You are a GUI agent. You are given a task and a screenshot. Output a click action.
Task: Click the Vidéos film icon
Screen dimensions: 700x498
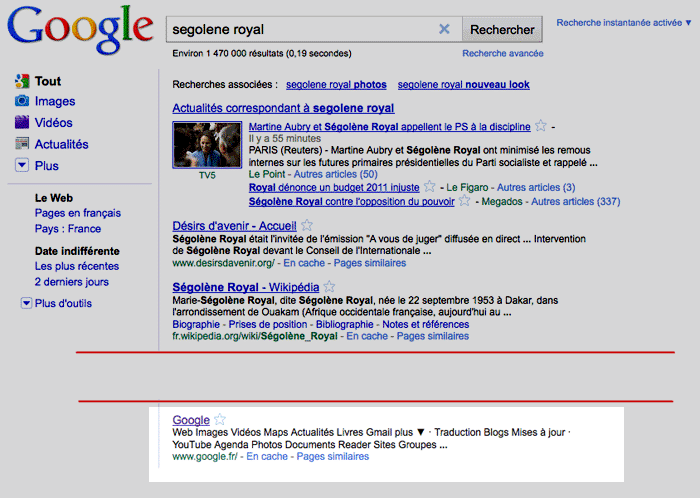(22, 122)
